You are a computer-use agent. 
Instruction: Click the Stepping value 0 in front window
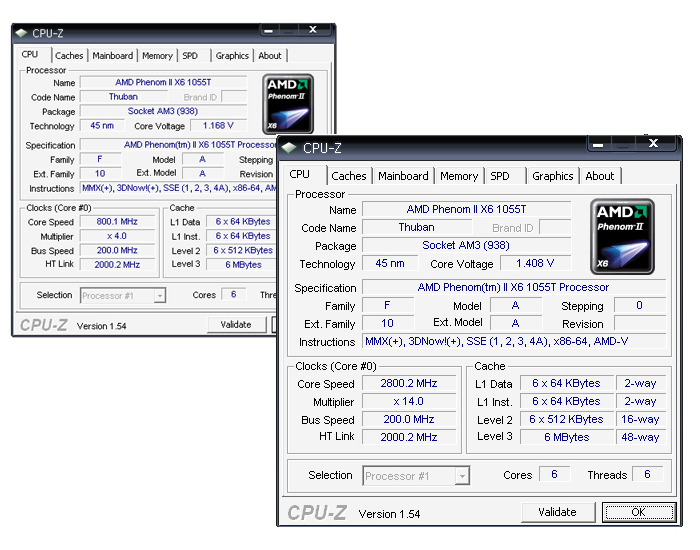[640, 305]
